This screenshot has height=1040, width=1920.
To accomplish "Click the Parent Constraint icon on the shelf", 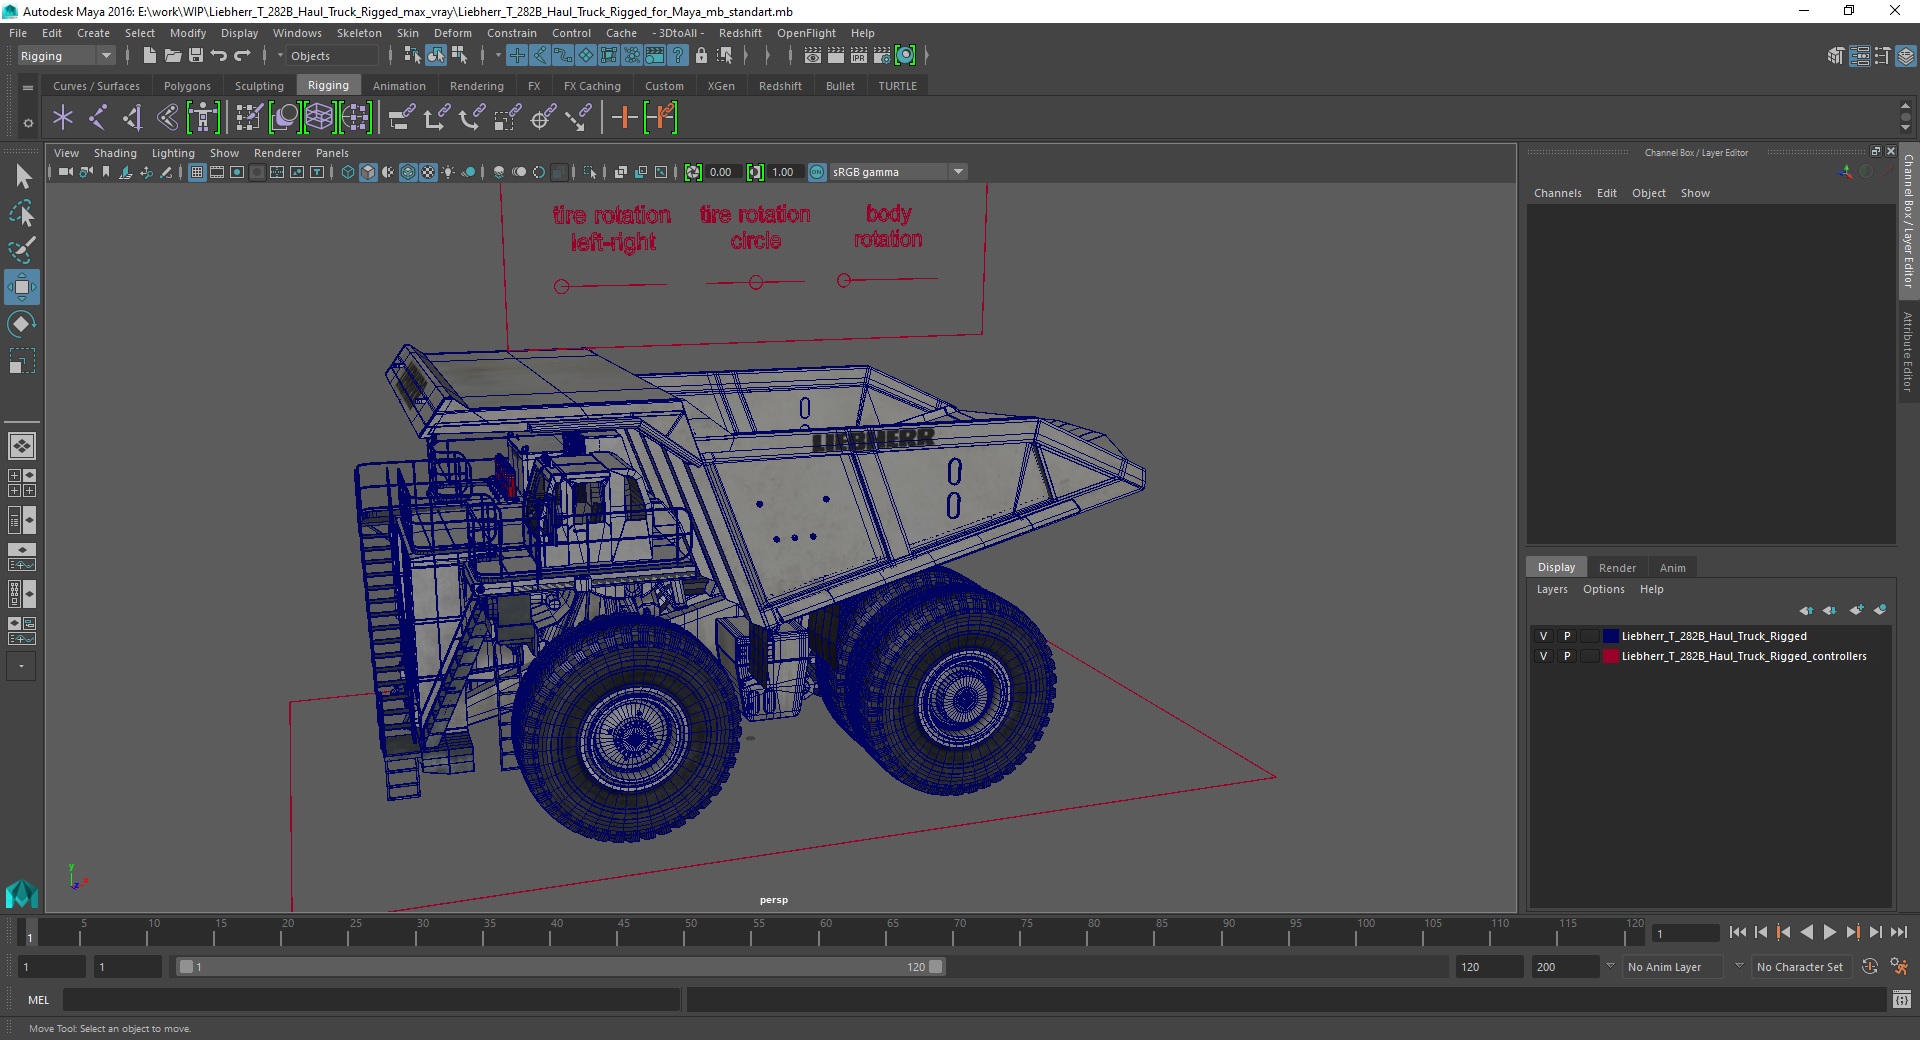I will 402,118.
